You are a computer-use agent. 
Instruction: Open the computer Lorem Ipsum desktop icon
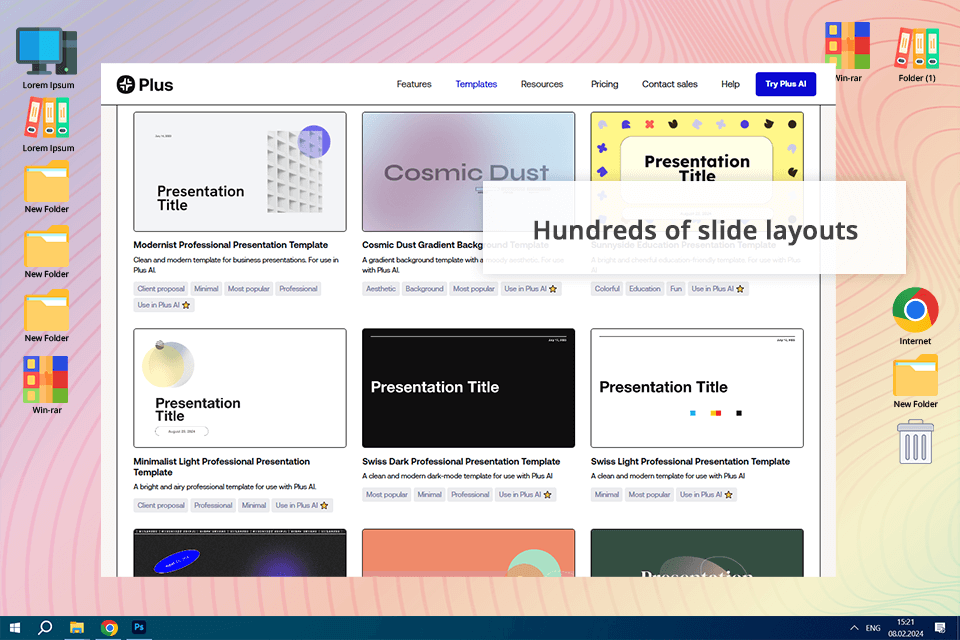coord(48,58)
